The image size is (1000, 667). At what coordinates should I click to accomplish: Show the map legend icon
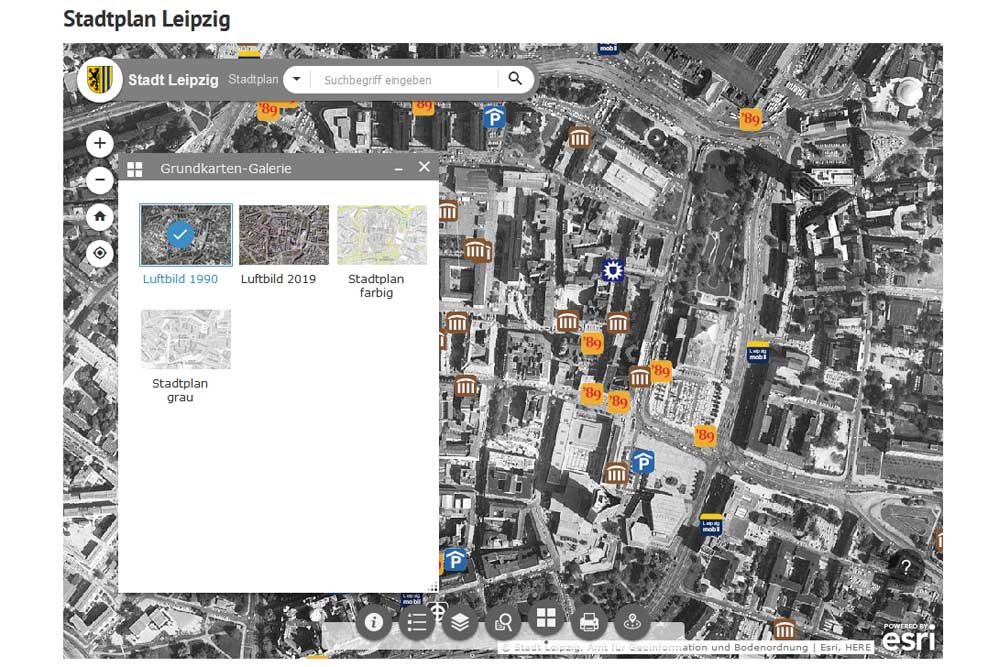[417, 621]
